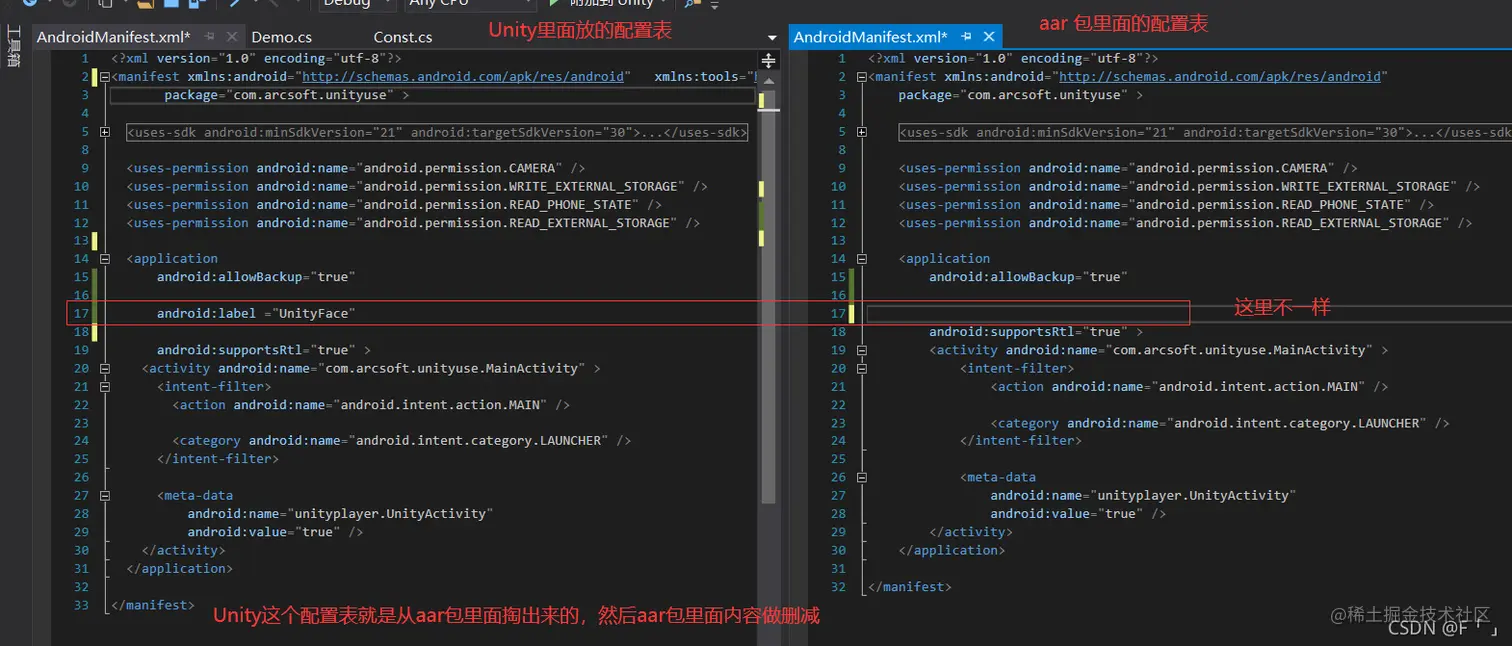Open schemas.android.com URL in left editor
Screen dimensions: 1512x646
click(x=465, y=76)
